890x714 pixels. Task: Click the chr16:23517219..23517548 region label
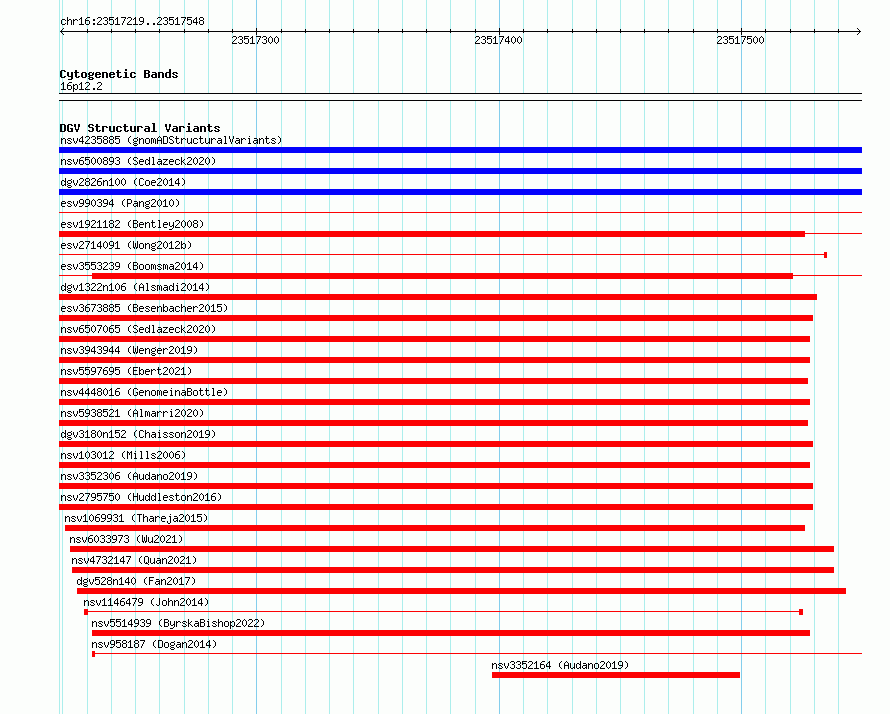click(x=132, y=22)
